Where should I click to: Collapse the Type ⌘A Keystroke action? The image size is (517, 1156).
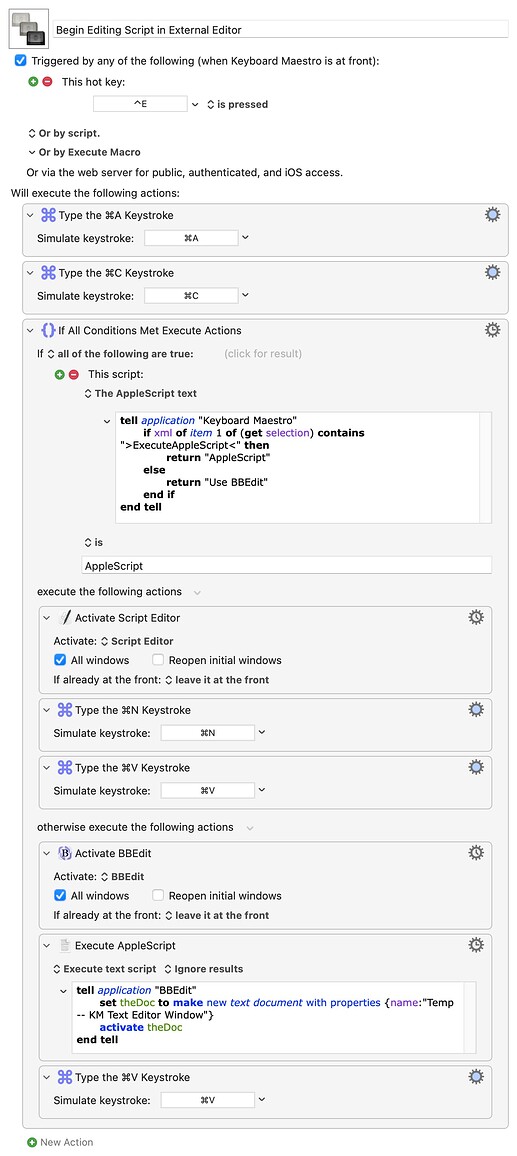(30, 215)
